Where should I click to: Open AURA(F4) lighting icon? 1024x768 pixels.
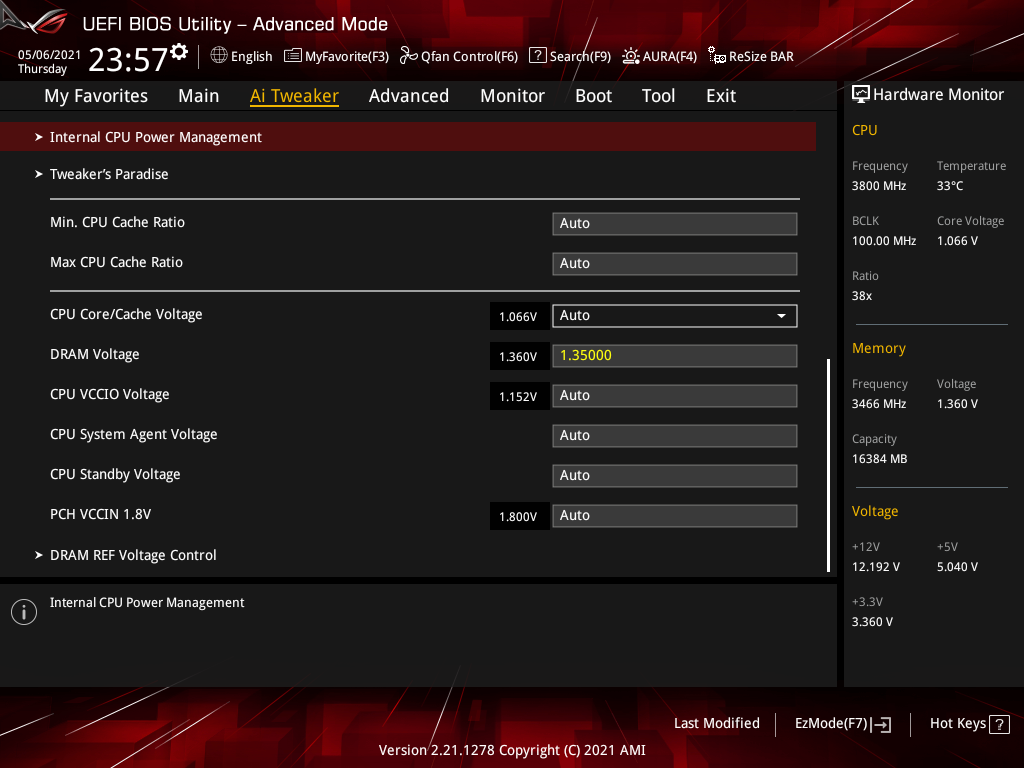pos(630,56)
